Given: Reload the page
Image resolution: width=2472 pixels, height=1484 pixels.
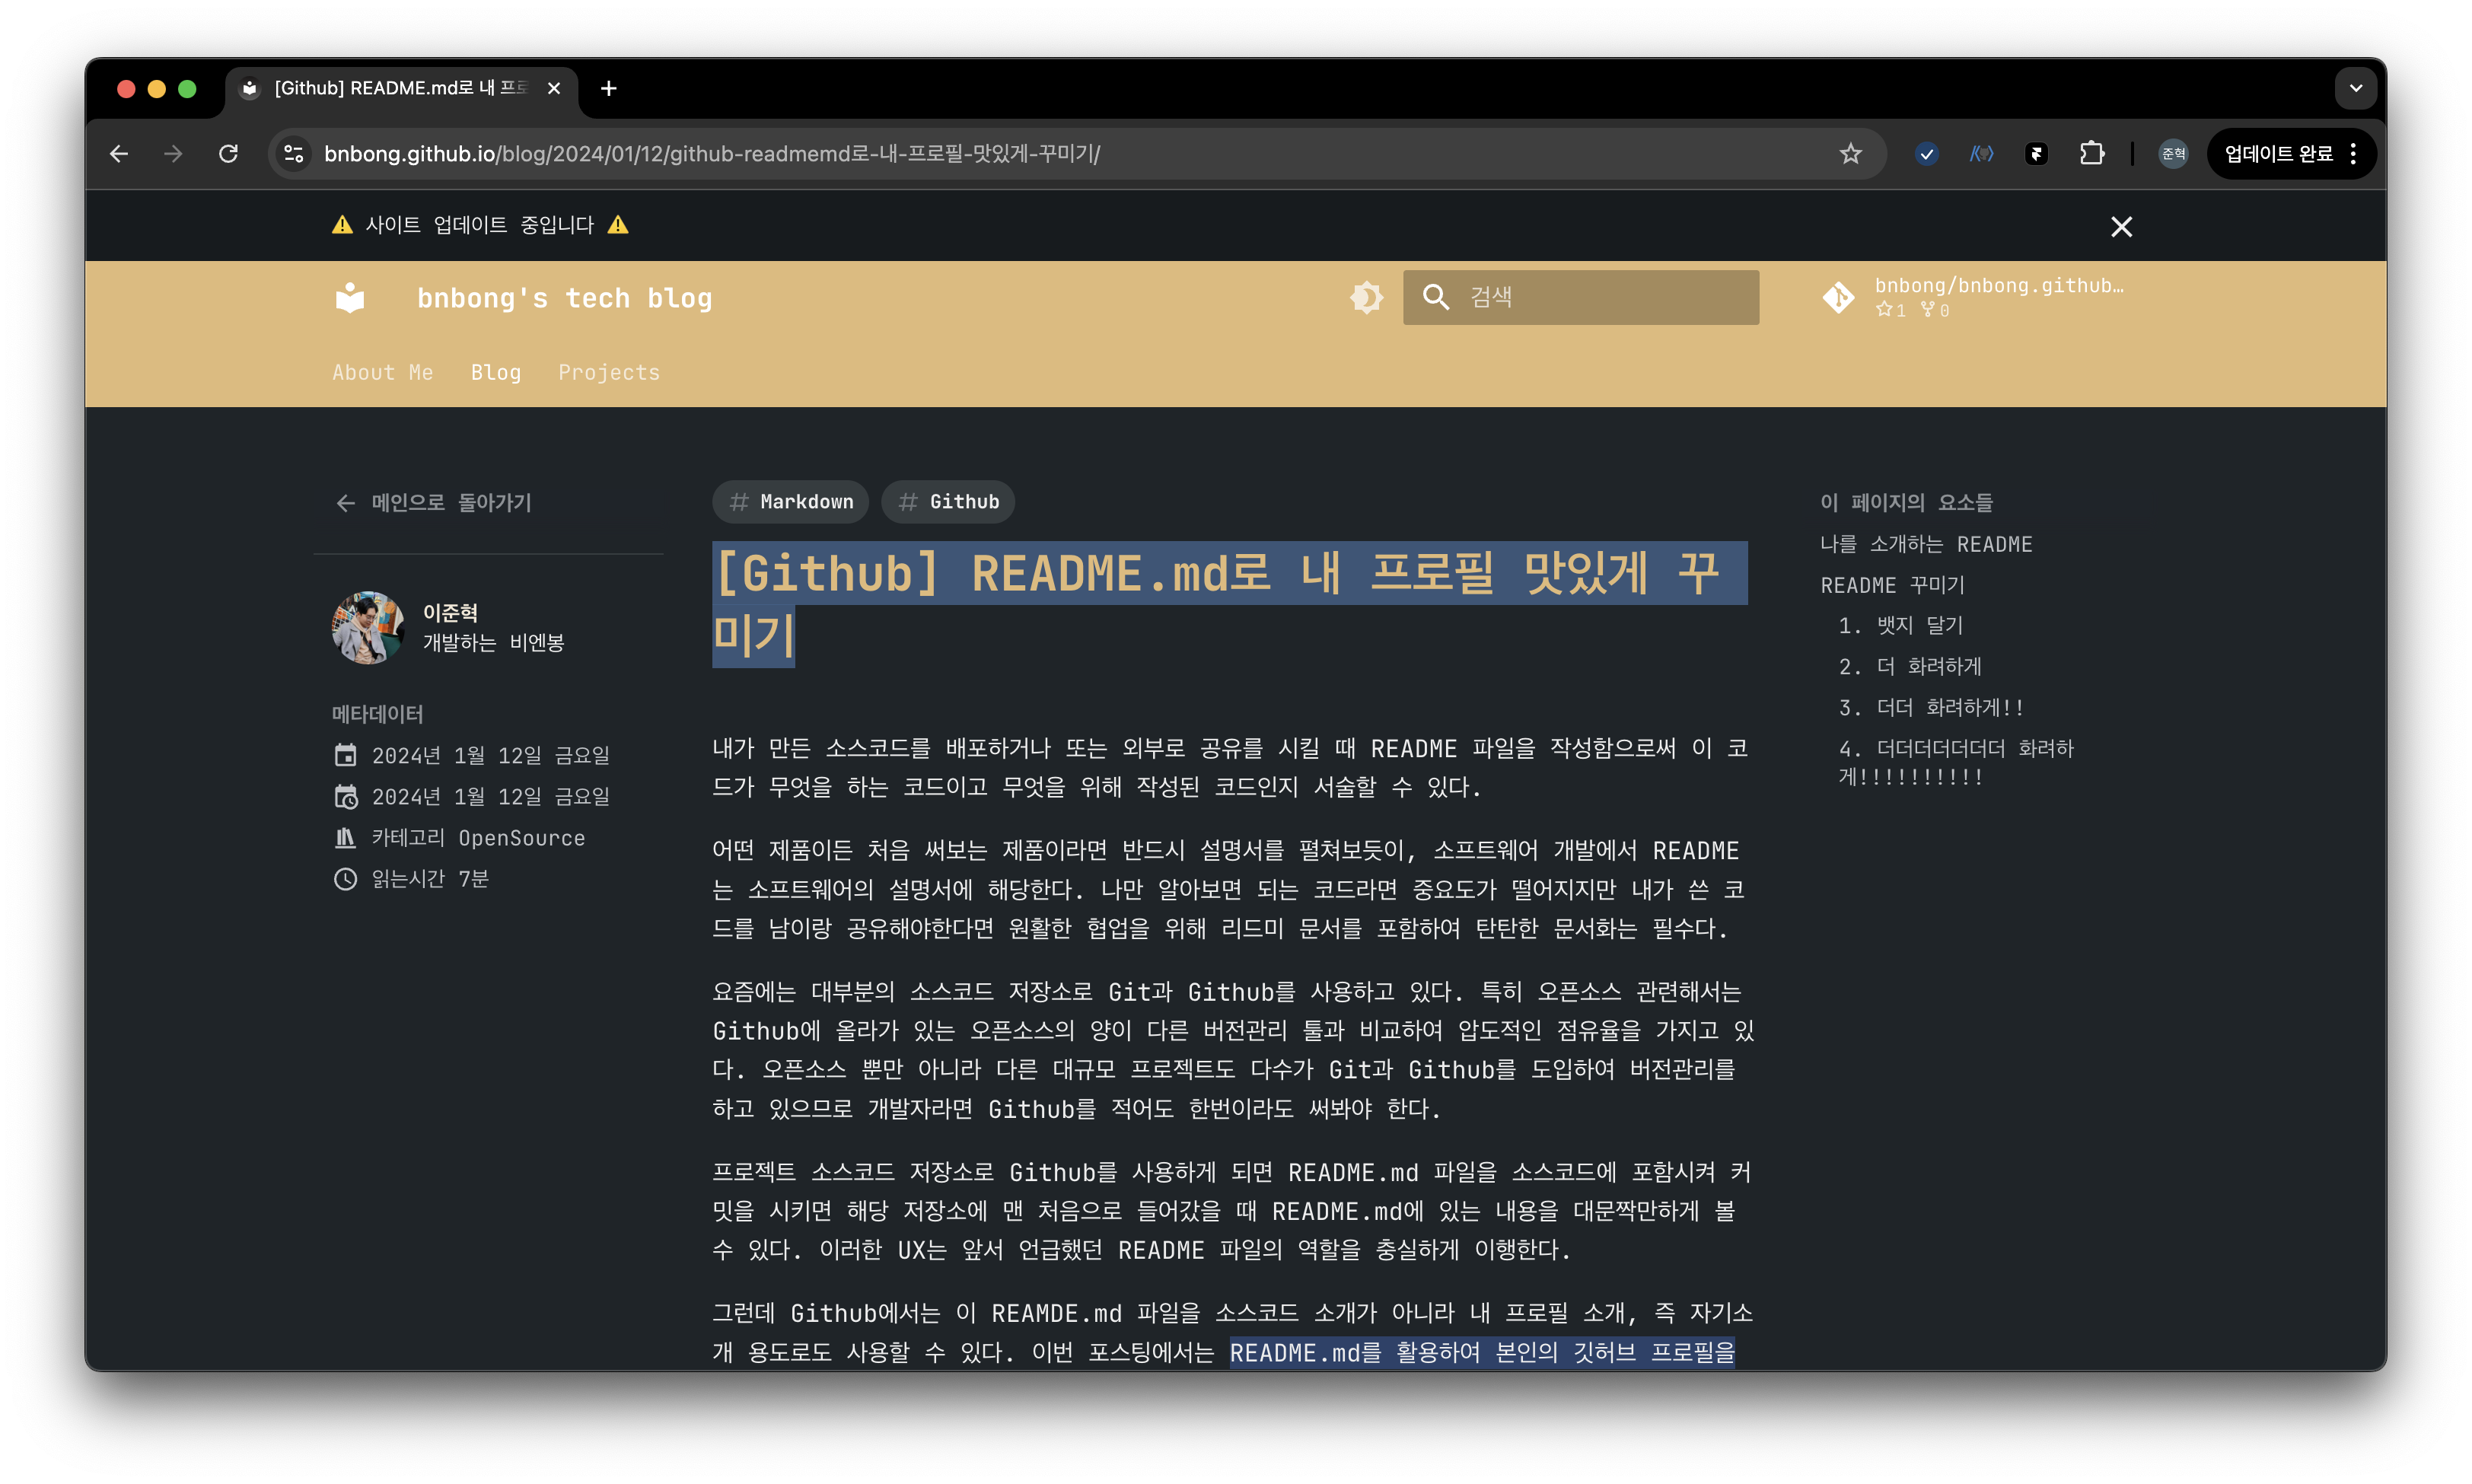Looking at the screenshot, I should pos(229,154).
